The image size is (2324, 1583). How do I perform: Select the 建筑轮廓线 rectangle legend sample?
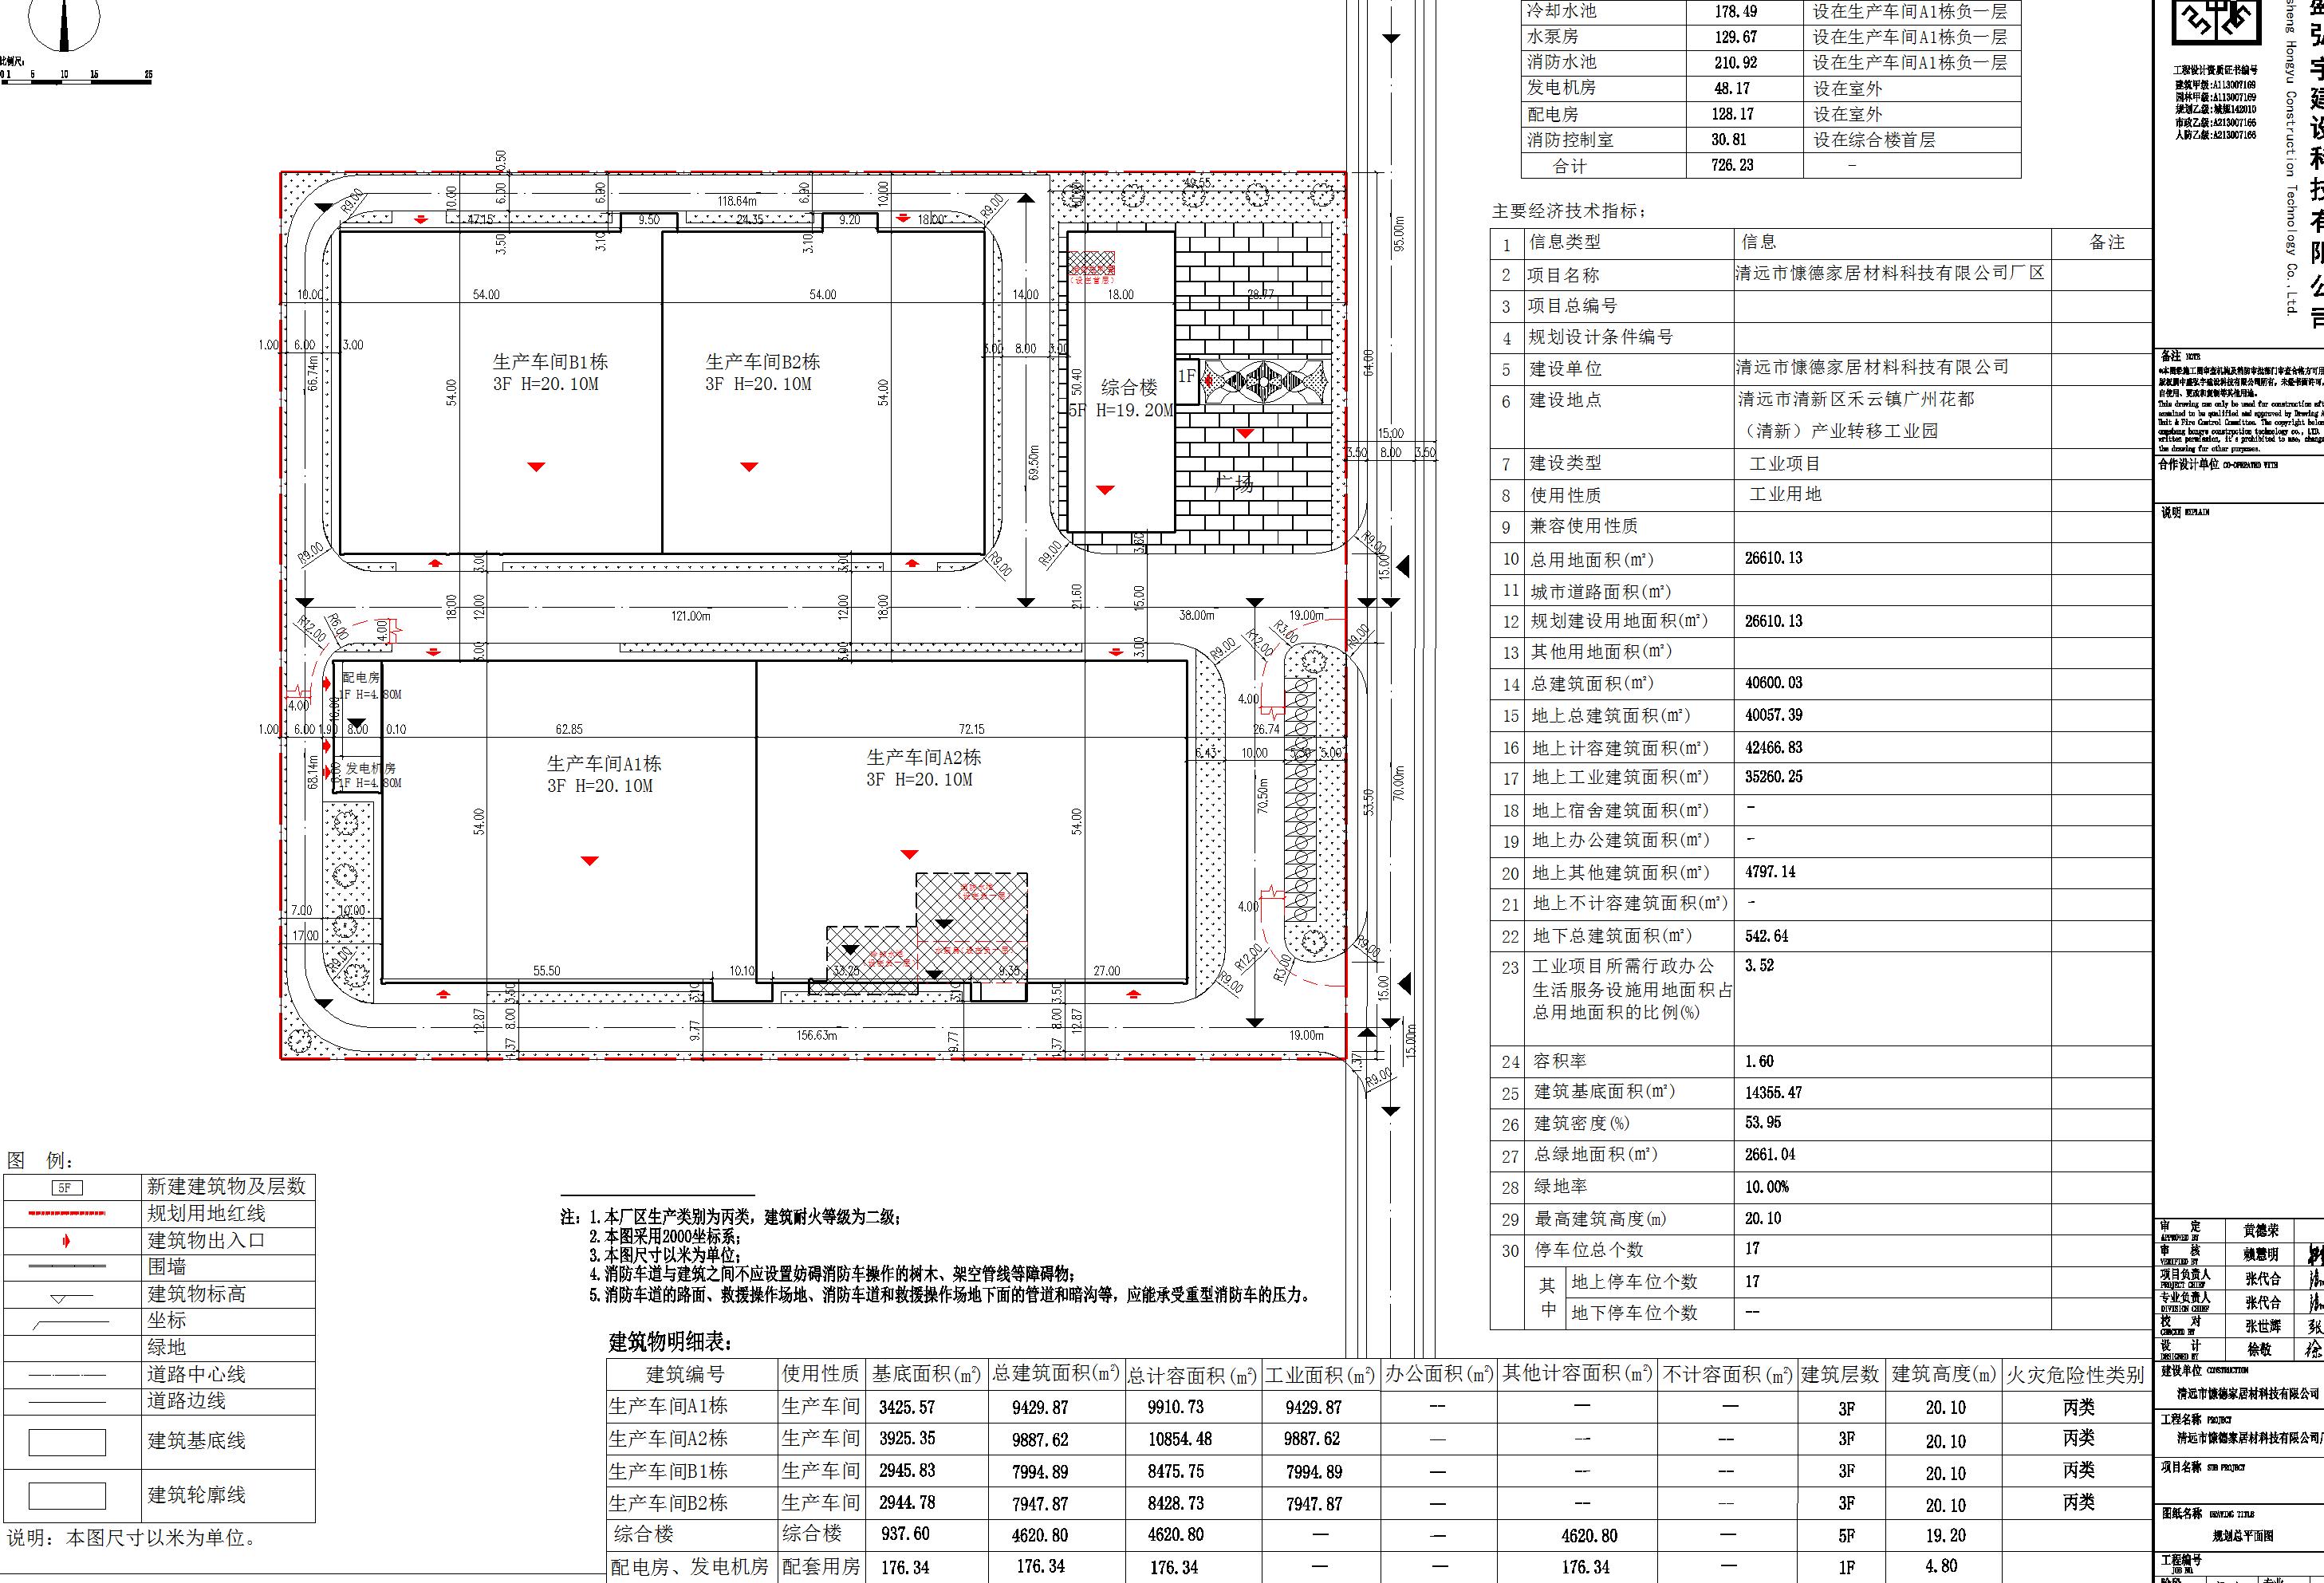(67, 1496)
